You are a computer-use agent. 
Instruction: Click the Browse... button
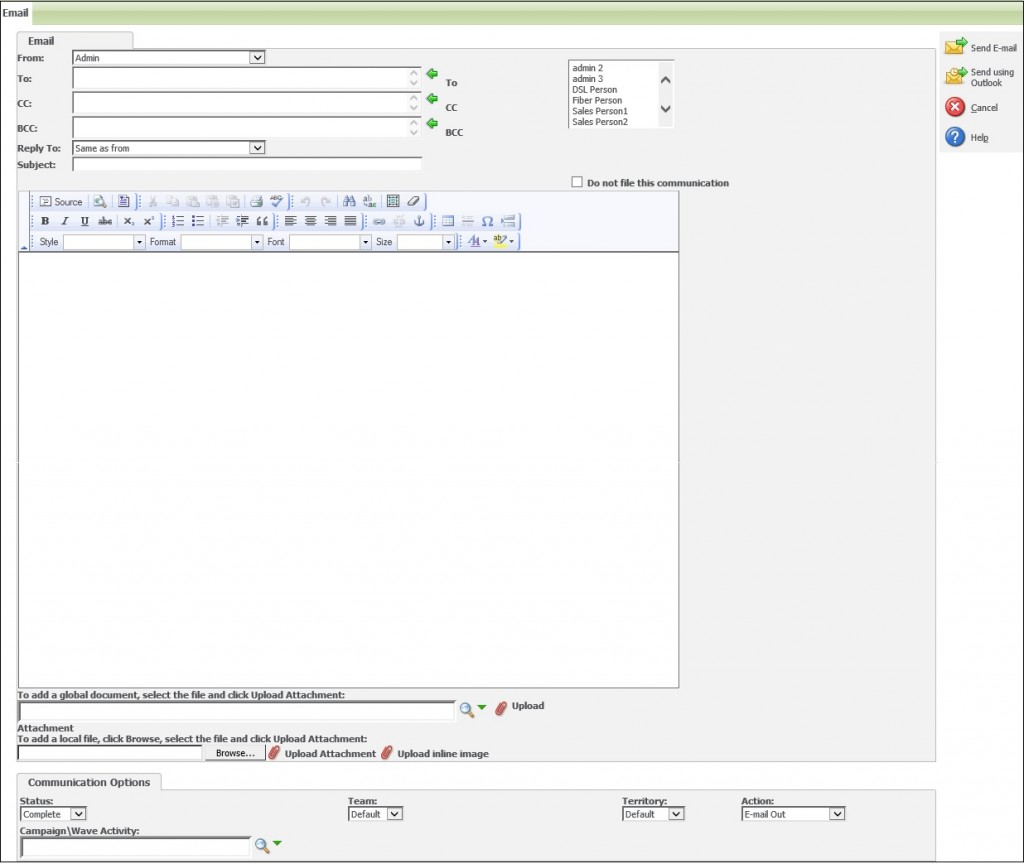235,753
